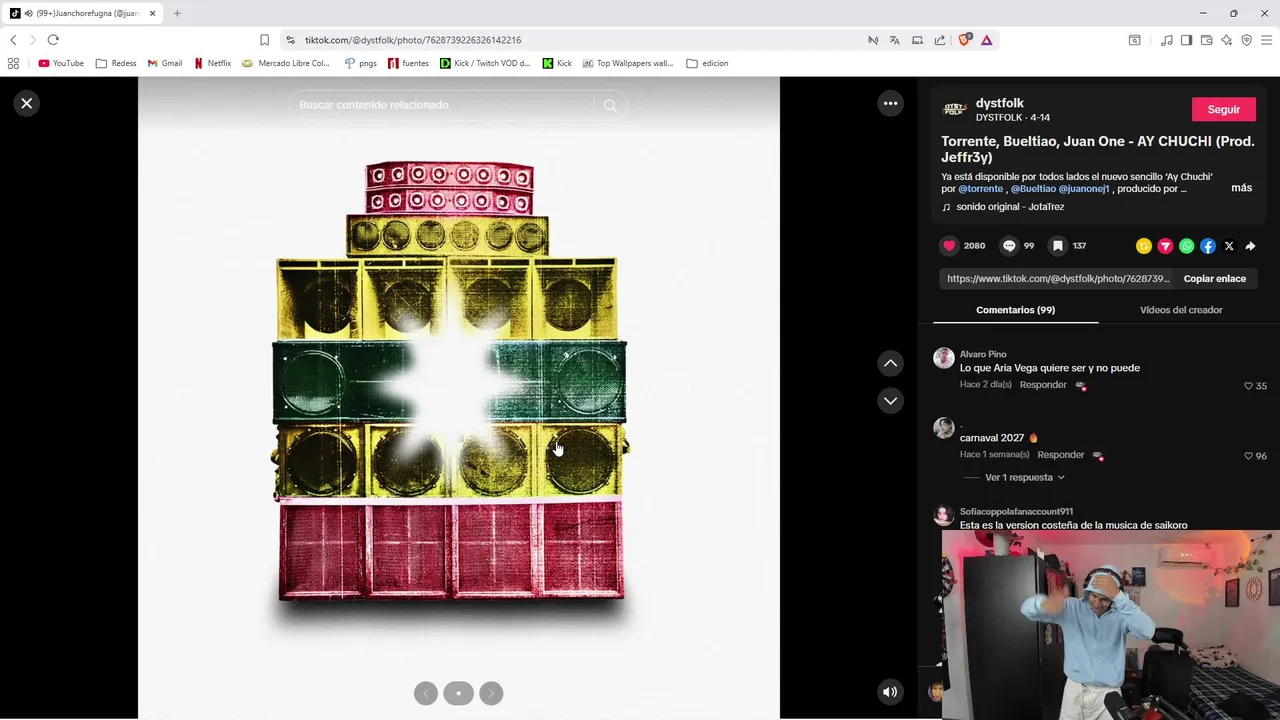Image resolution: width=1280 pixels, height=720 pixels.
Task: Share the post to WhatsApp
Action: (x=1186, y=246)
